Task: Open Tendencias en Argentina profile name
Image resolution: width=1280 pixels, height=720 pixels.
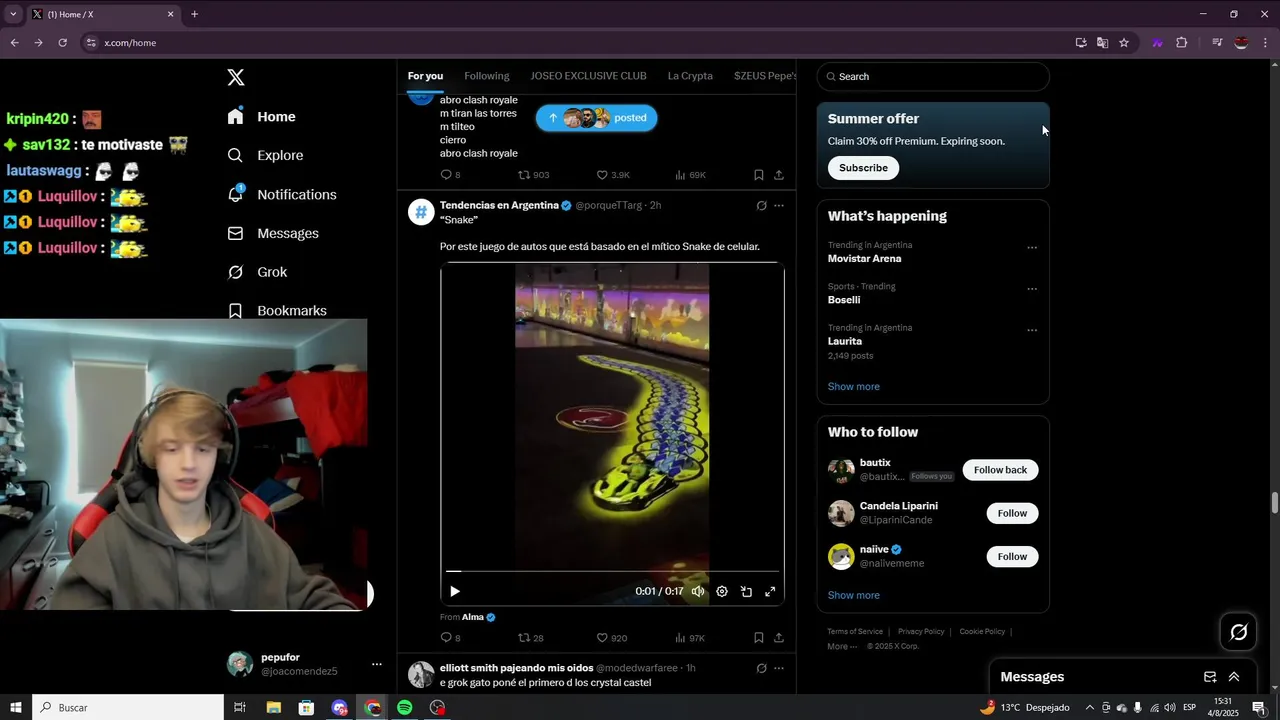Action: (x=499, y=205)
